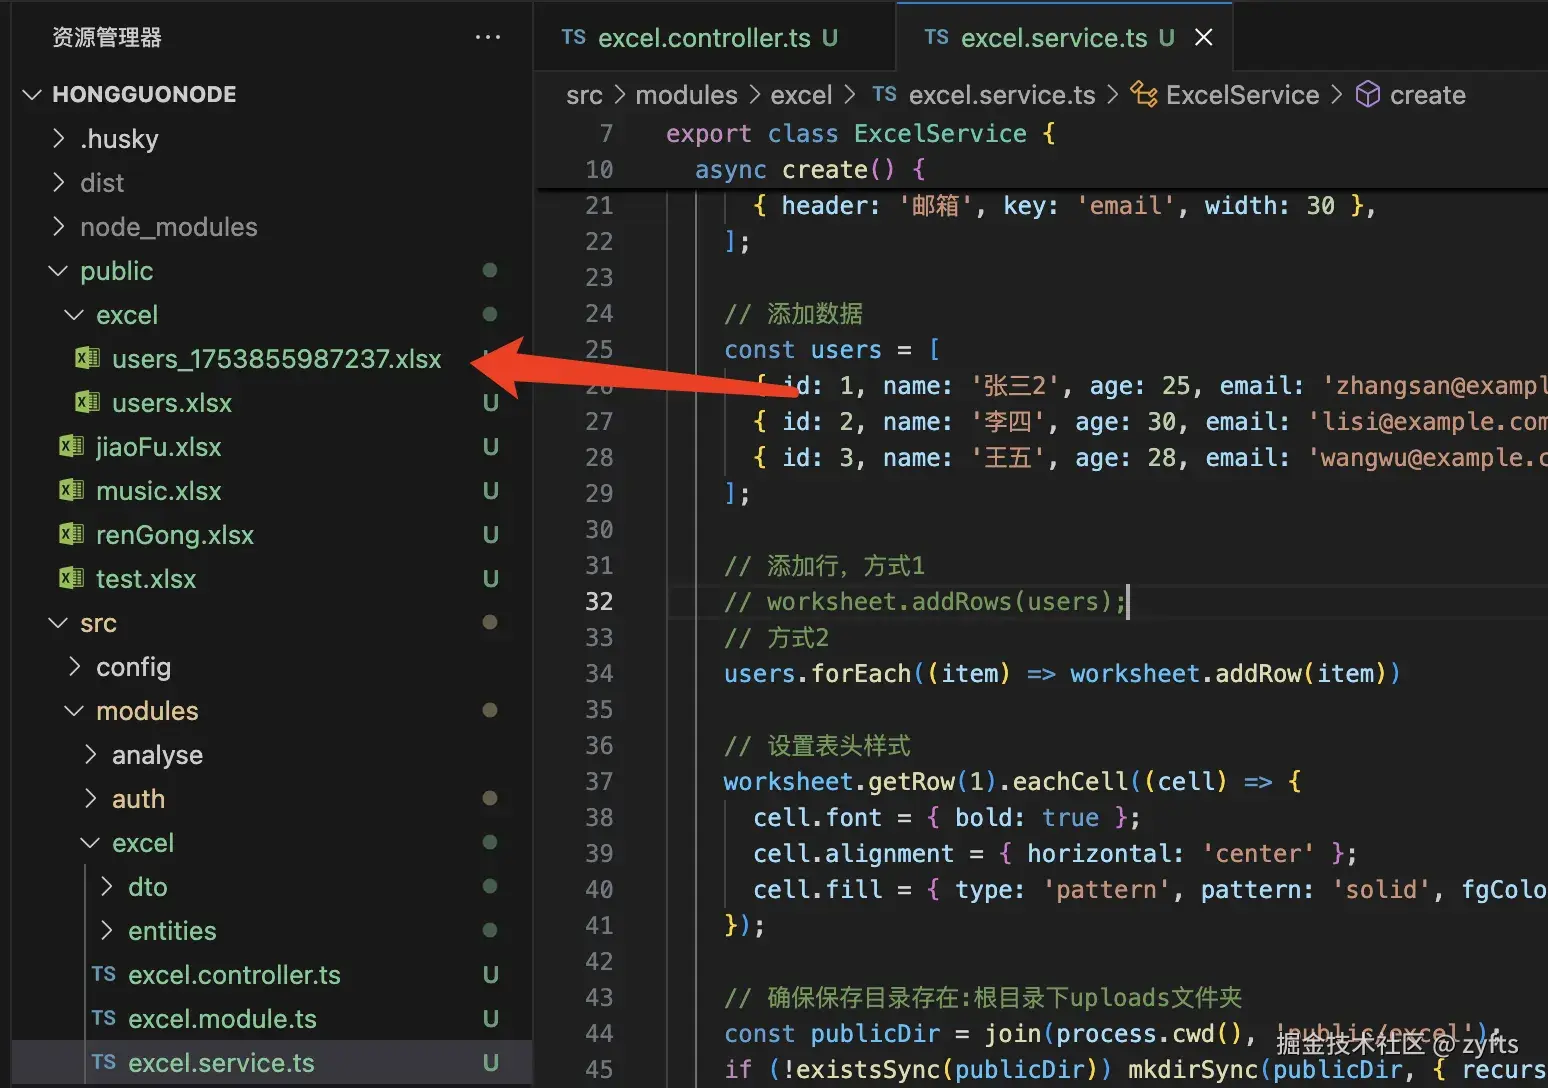
Task: Collapse the modules folder
Action: click(74, 710)
